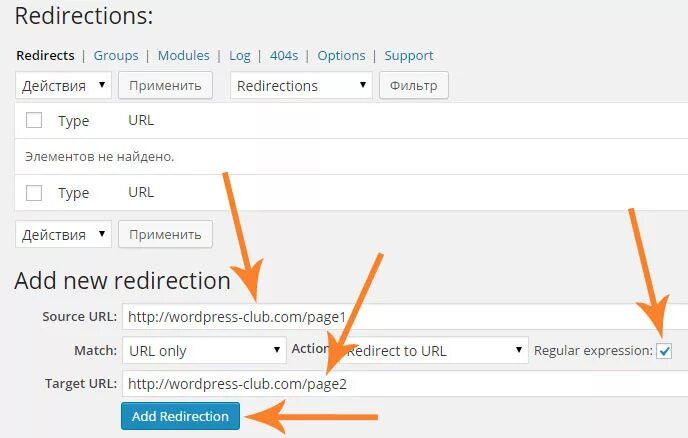This screenshot has width=688, height=438.
Task: Open the Redirections group filter dropdown
Action: point(302,86)
